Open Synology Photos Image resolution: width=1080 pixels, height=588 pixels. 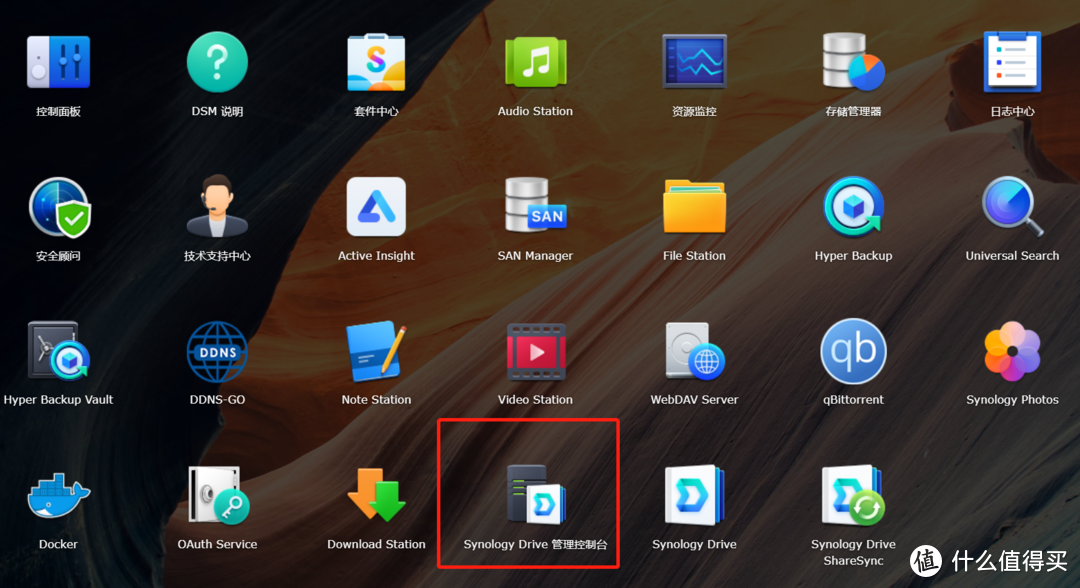coord(1012,351)
